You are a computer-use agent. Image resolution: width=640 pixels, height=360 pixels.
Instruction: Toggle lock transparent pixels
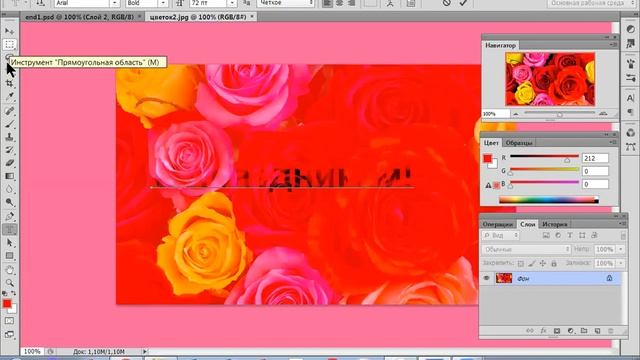[x=520, y=264]
